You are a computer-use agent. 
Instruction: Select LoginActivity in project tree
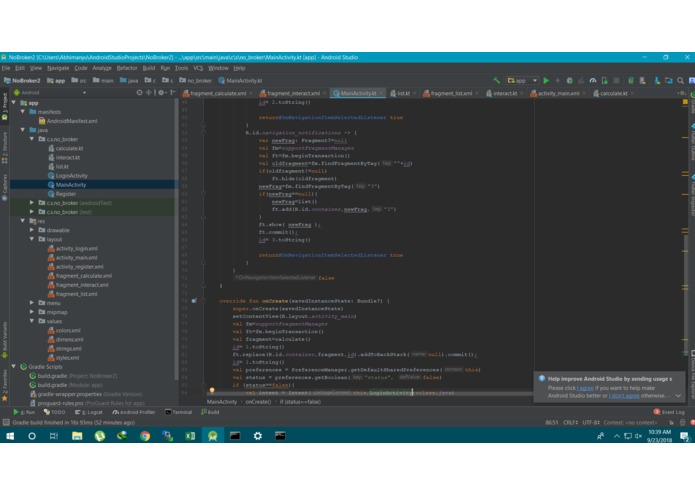click(x=71, y=175)
